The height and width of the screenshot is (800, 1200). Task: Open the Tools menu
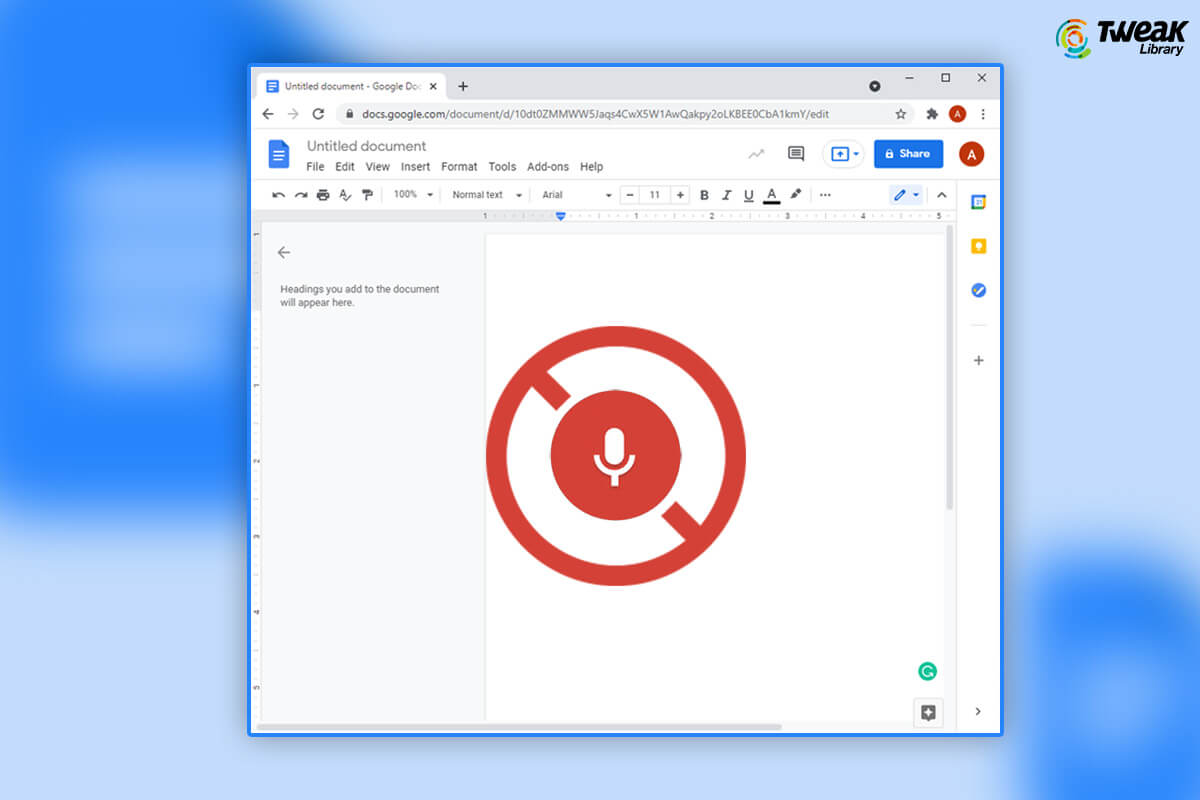[502, 167]
